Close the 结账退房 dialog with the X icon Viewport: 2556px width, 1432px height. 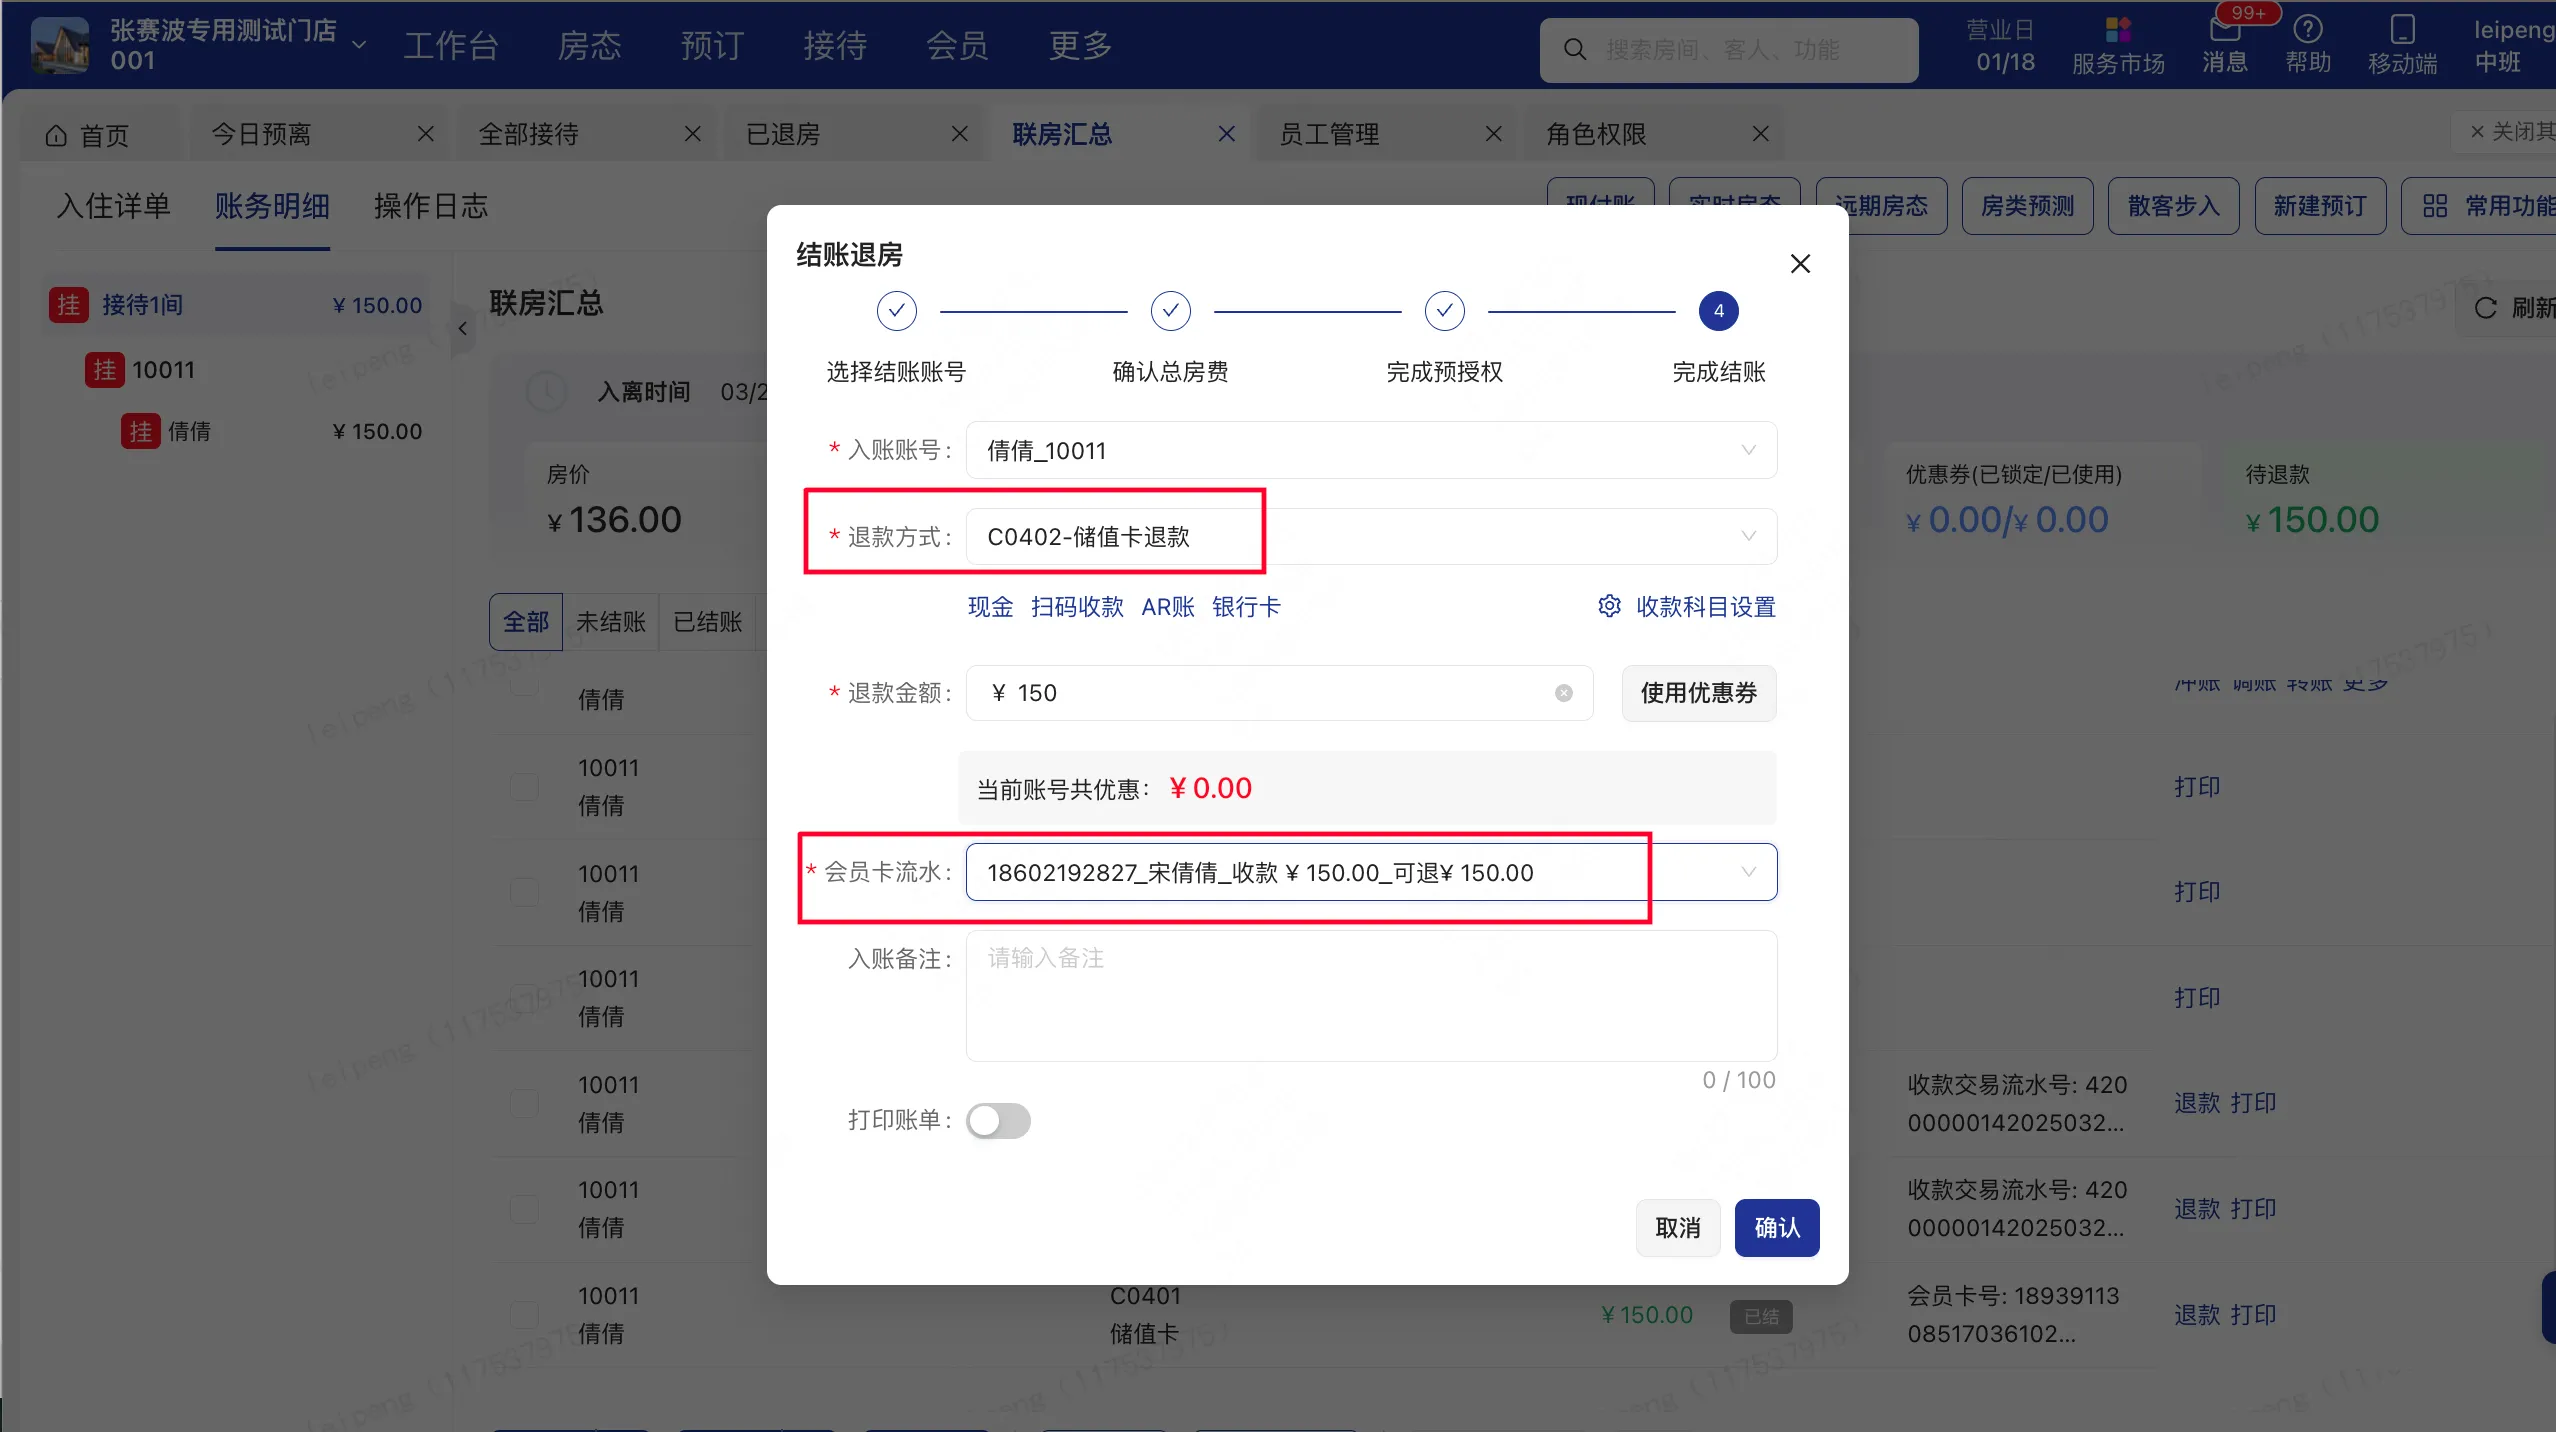[x=1800, y=264]
